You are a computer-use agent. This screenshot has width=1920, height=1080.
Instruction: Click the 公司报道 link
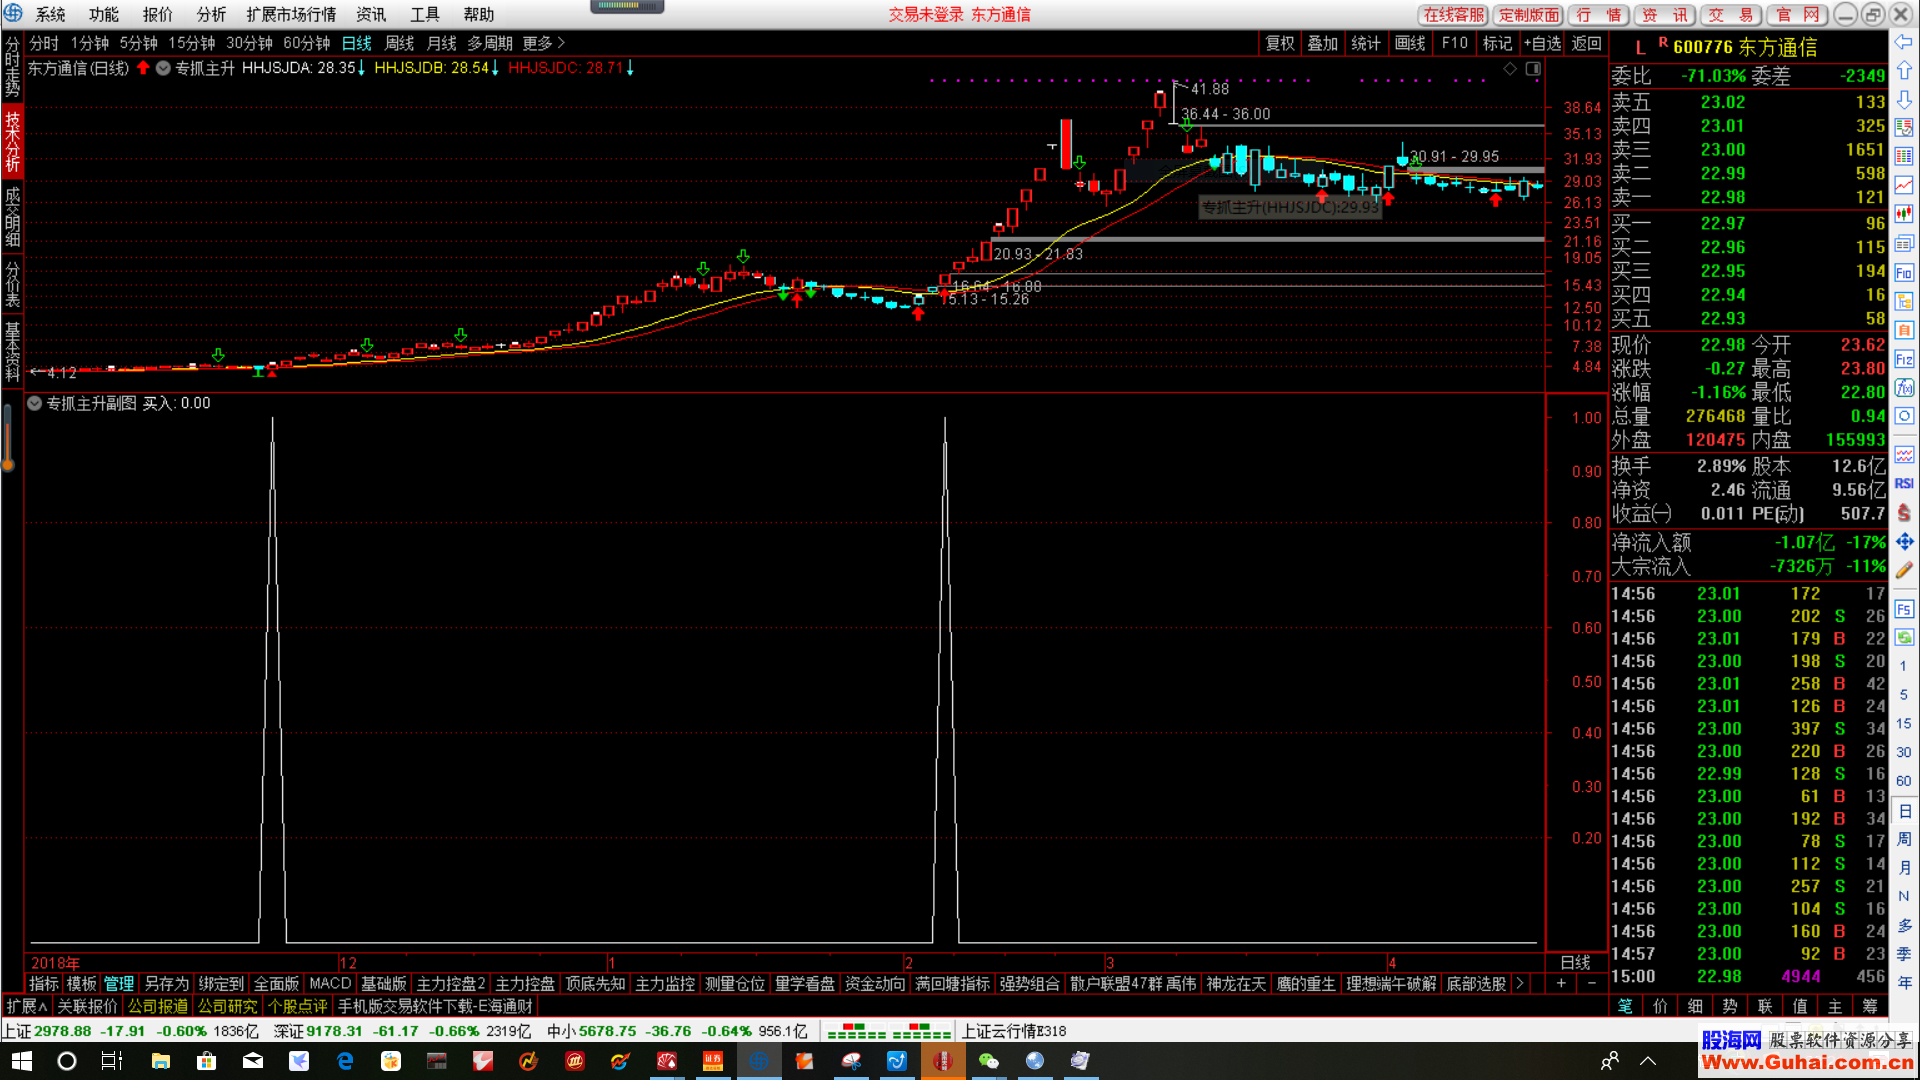coord(157,1006)
